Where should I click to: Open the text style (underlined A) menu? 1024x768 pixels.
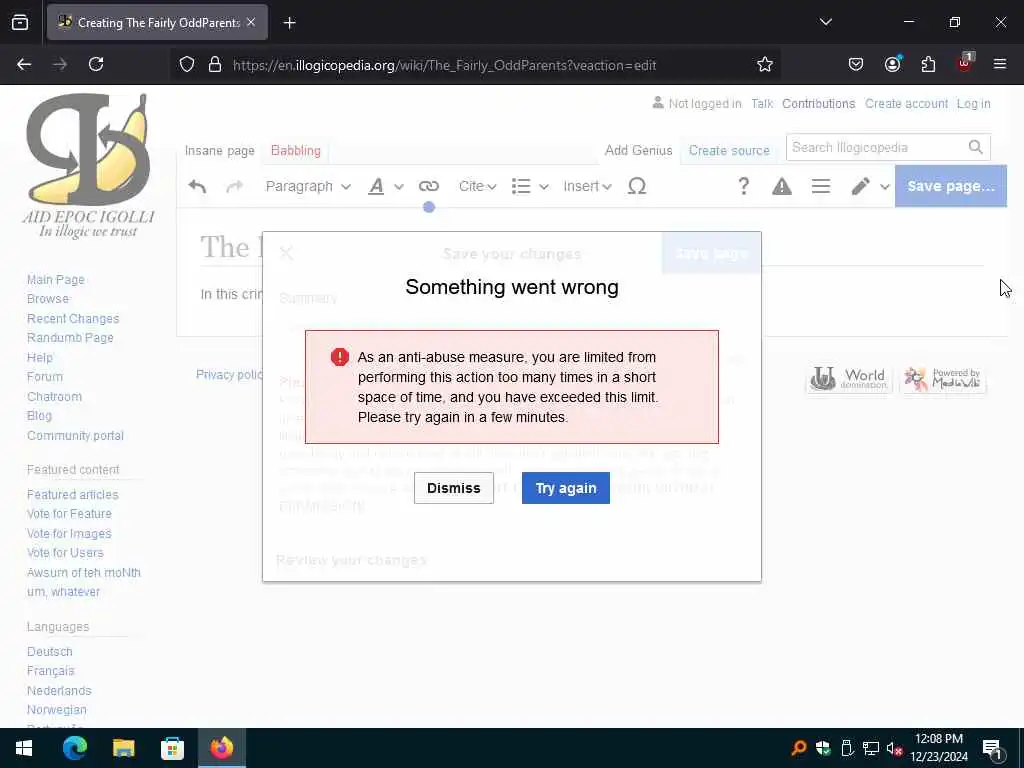(385, 187)
